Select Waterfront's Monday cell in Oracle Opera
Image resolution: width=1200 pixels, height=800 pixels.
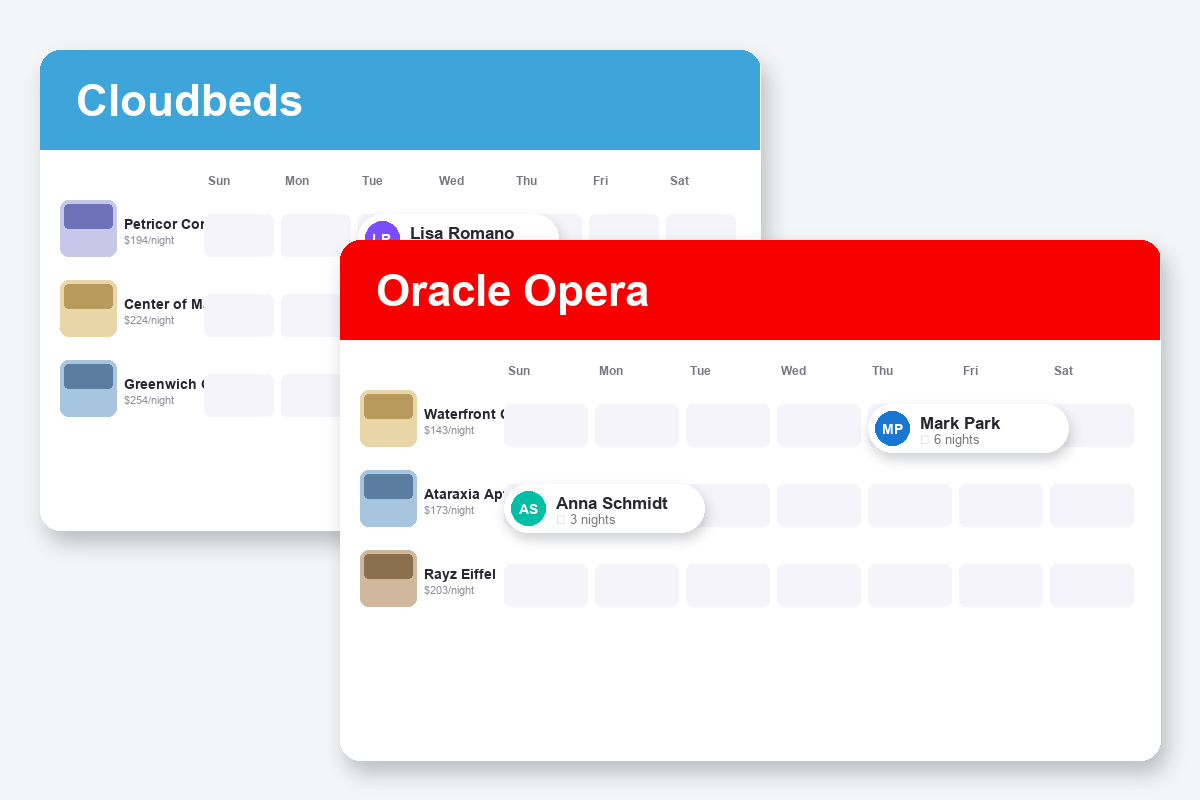(637, 425)
